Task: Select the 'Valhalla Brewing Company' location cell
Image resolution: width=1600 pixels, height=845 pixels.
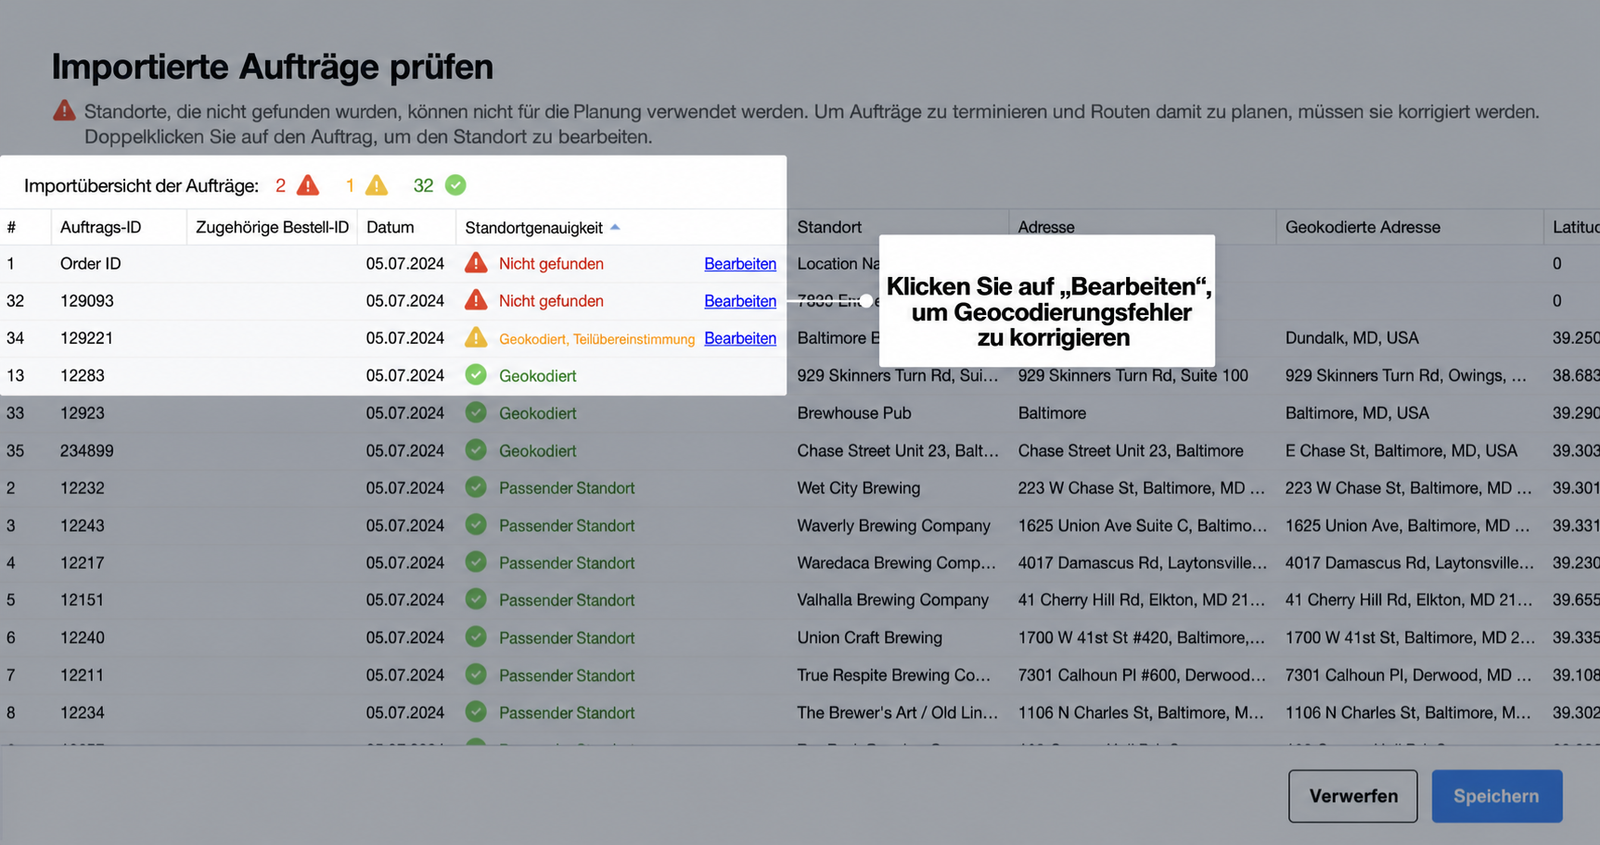Action: point(893,600)
